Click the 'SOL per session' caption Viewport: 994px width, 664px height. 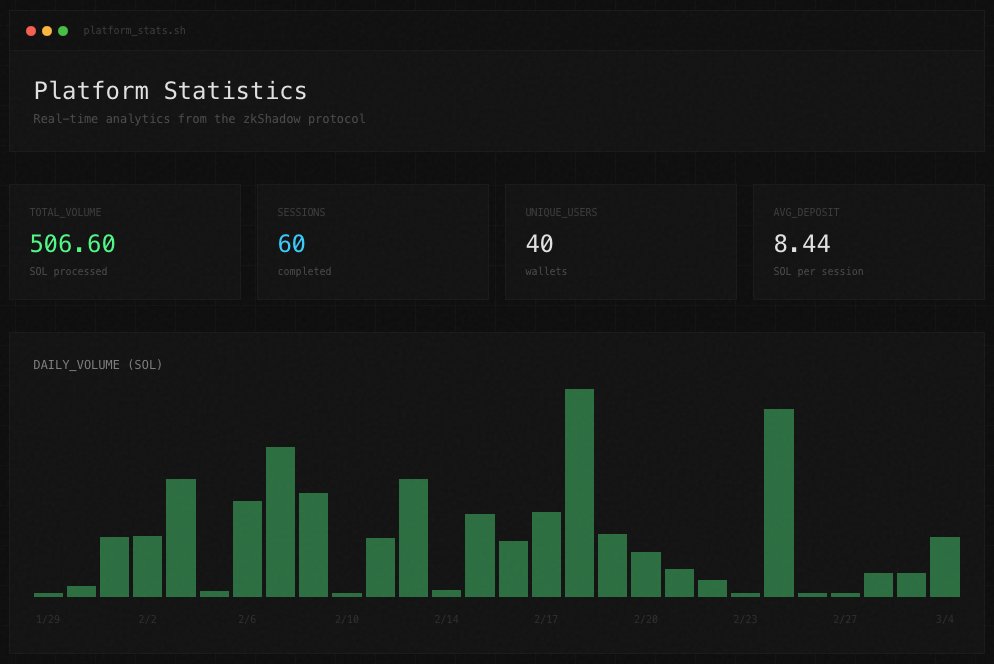point(818,271)
